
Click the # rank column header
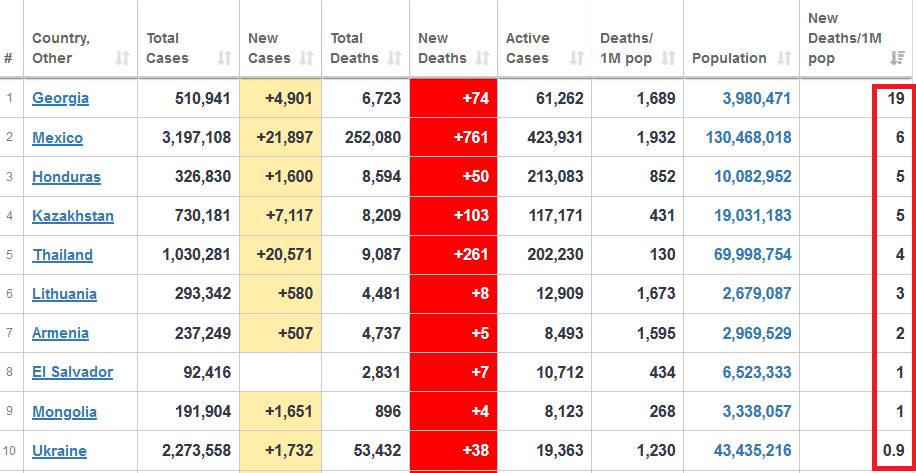[x=8, y=59]
